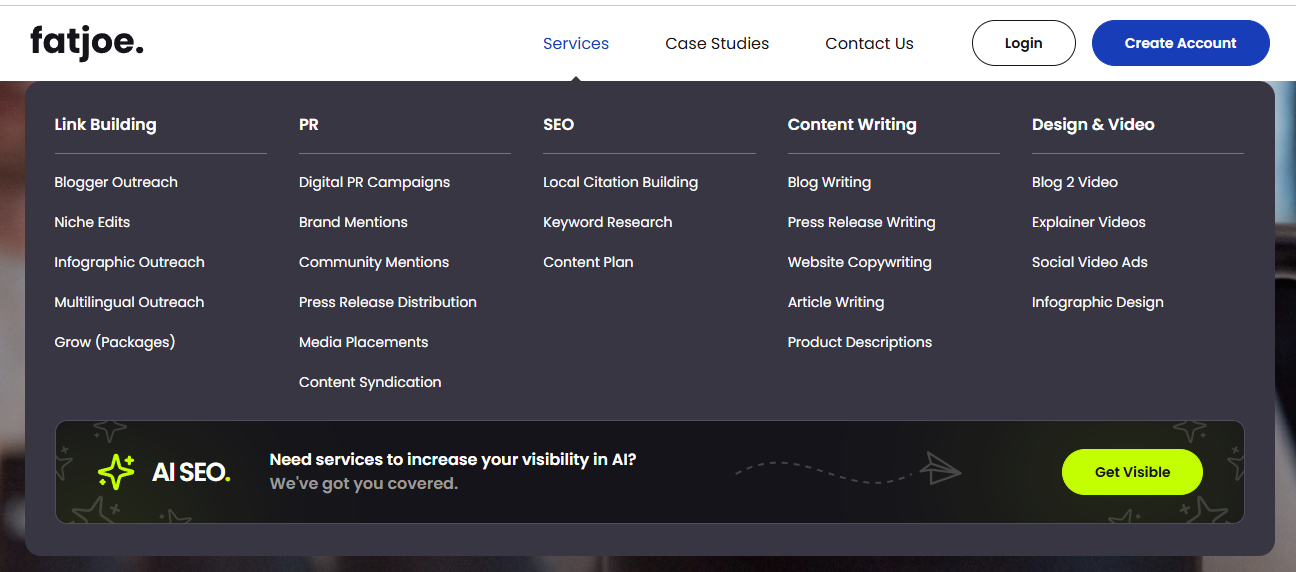Click the Get Visible button
Image resolution: width=1296 pixels, height=572 pixels.
[1132, 472]
